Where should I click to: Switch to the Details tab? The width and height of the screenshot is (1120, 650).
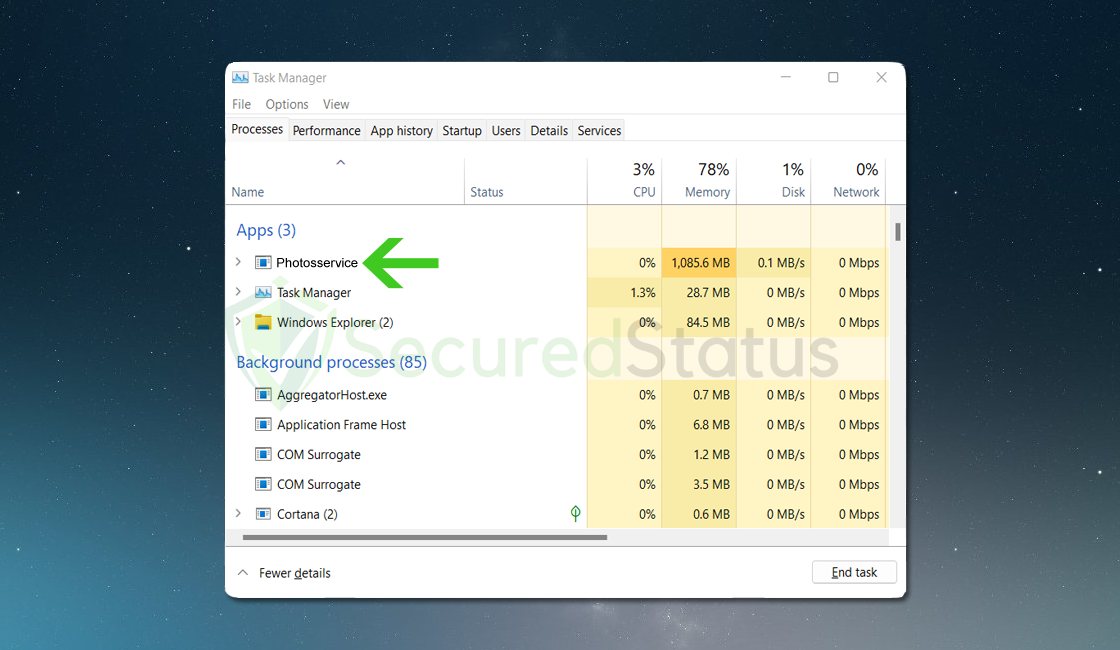[x=549, y=131]
